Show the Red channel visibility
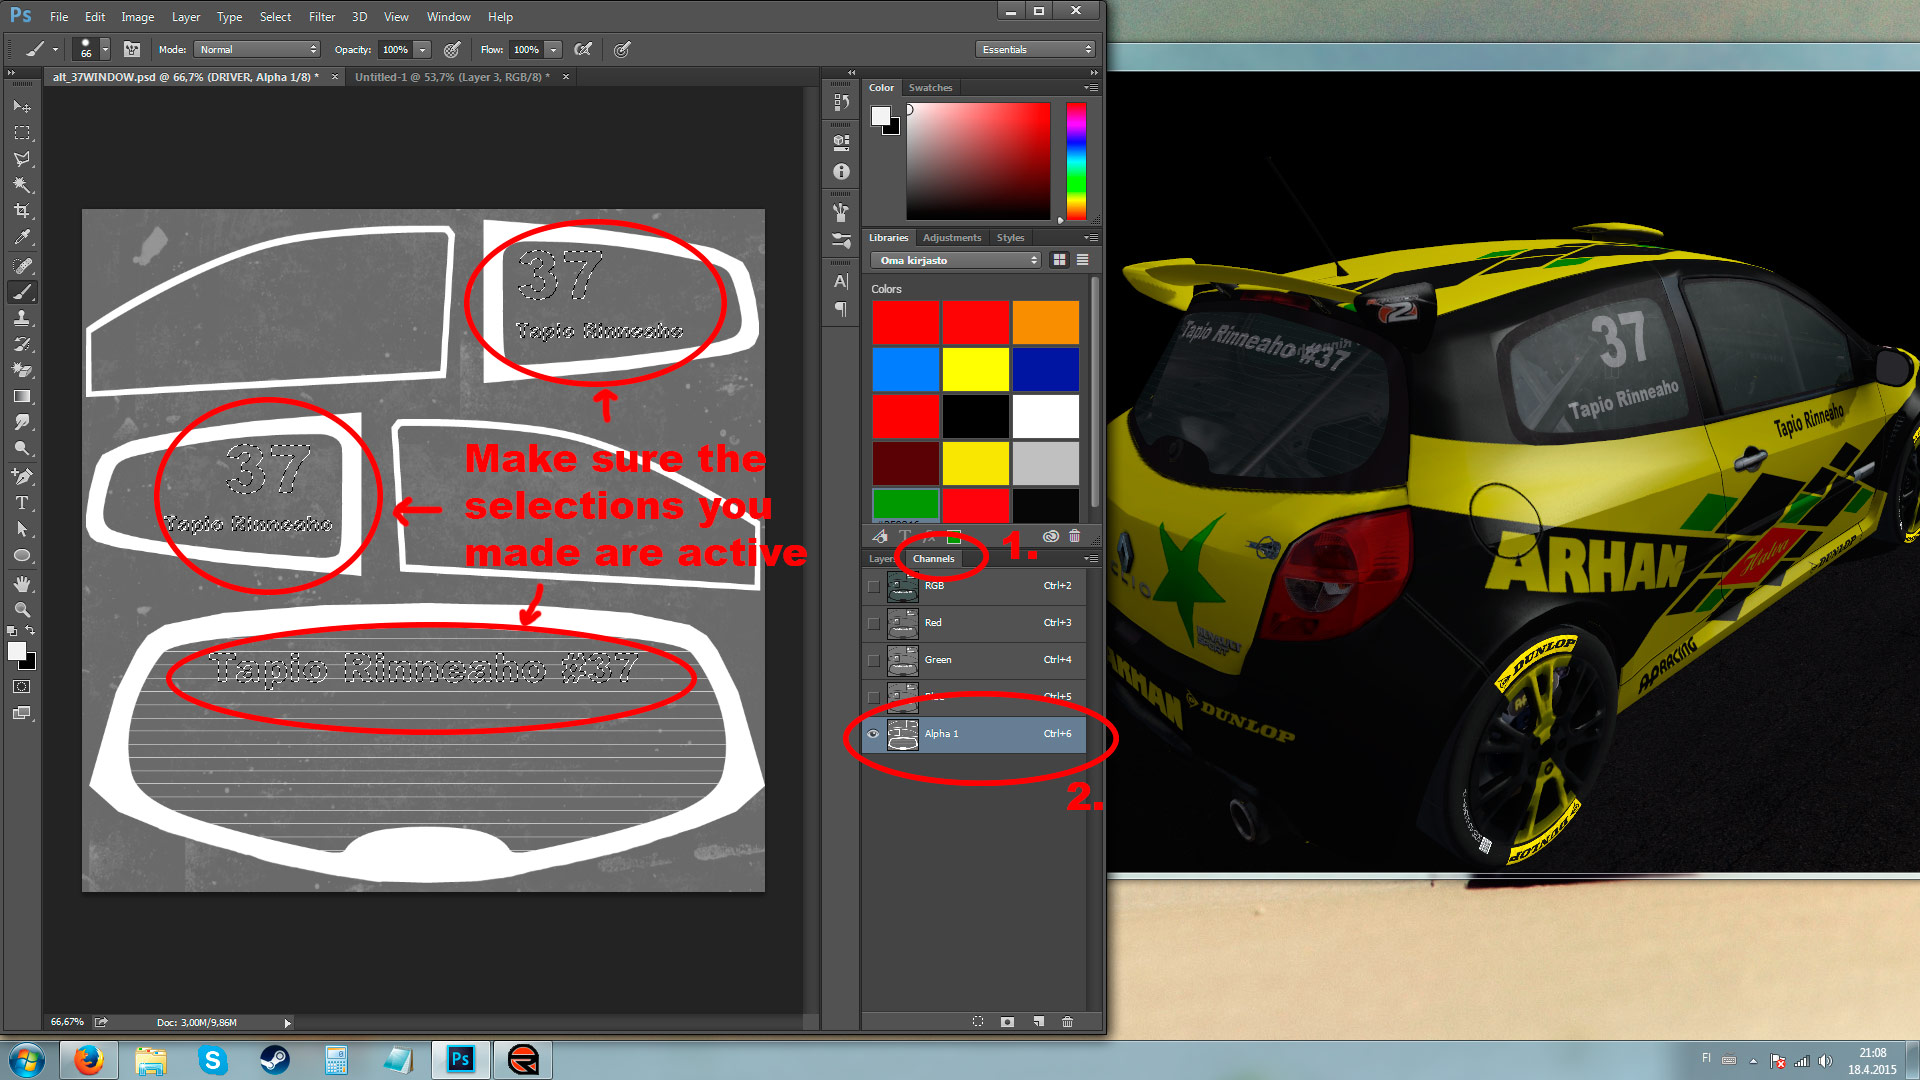The height and width of the screenshot is (1080, 1920). (x=873, y=623)
